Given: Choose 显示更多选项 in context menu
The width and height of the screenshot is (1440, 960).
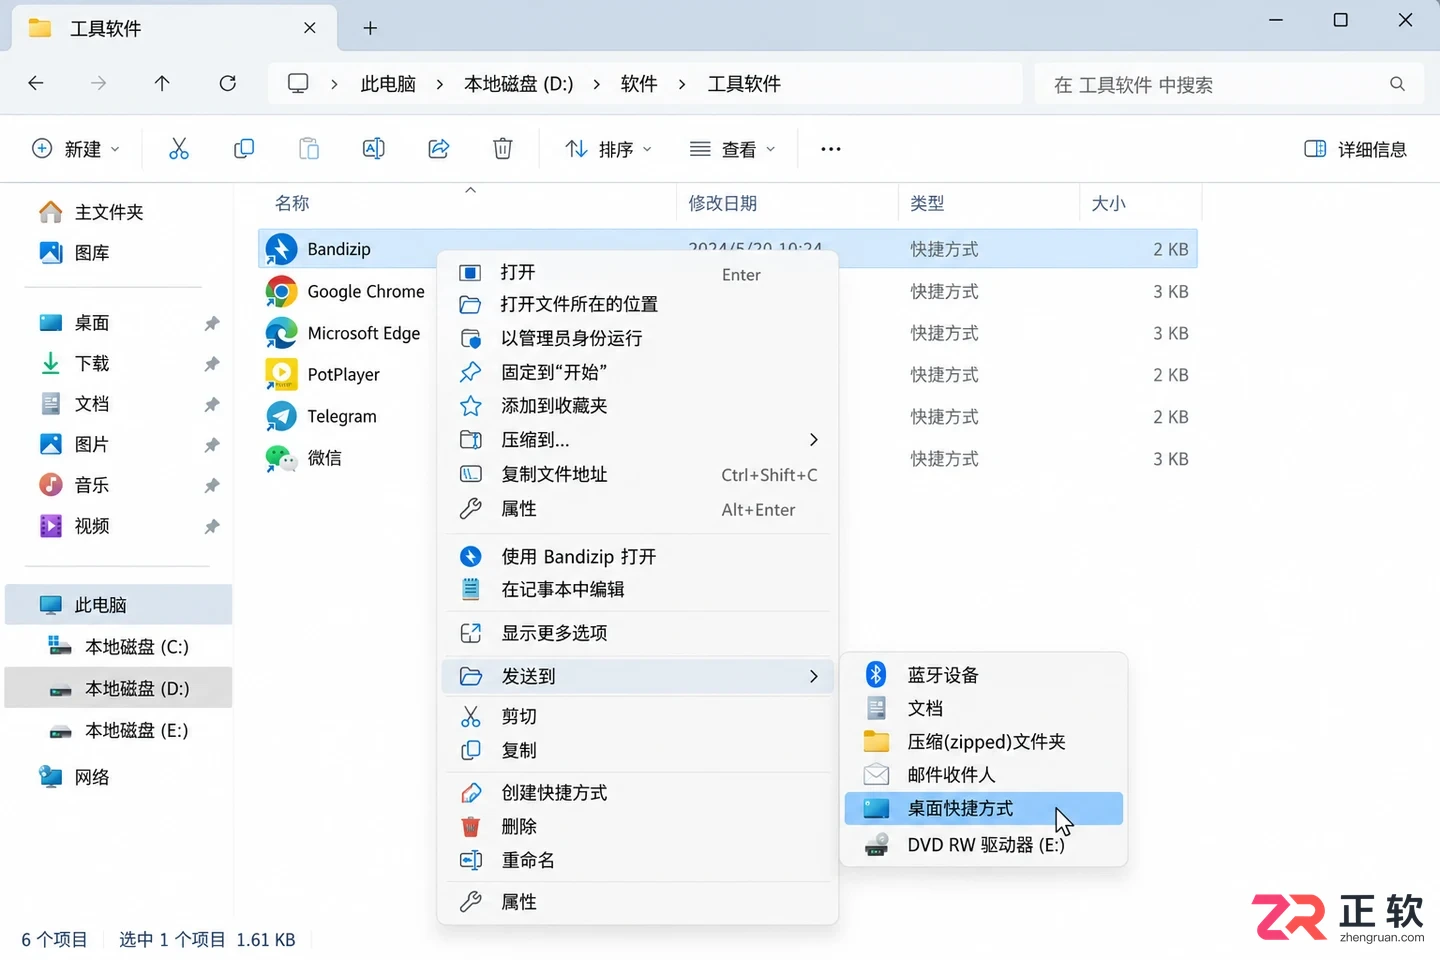Looking at the screenshot, I should pyautogui.click(x=638, y=633).
